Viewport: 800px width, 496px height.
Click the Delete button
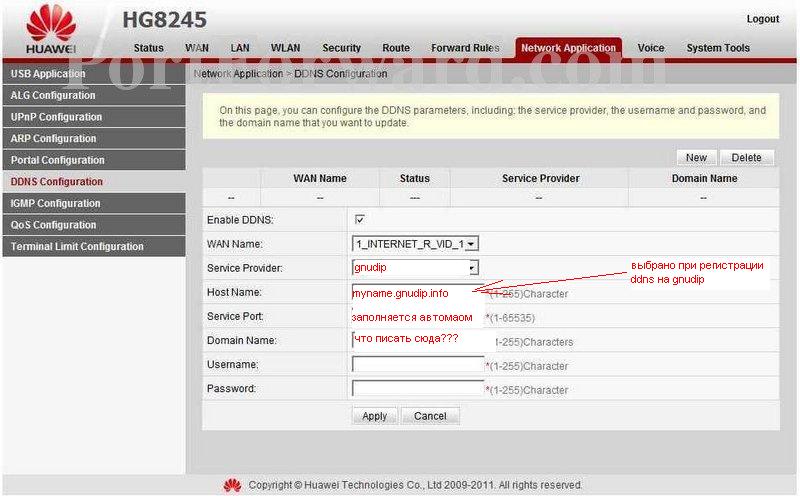[746, 157]
